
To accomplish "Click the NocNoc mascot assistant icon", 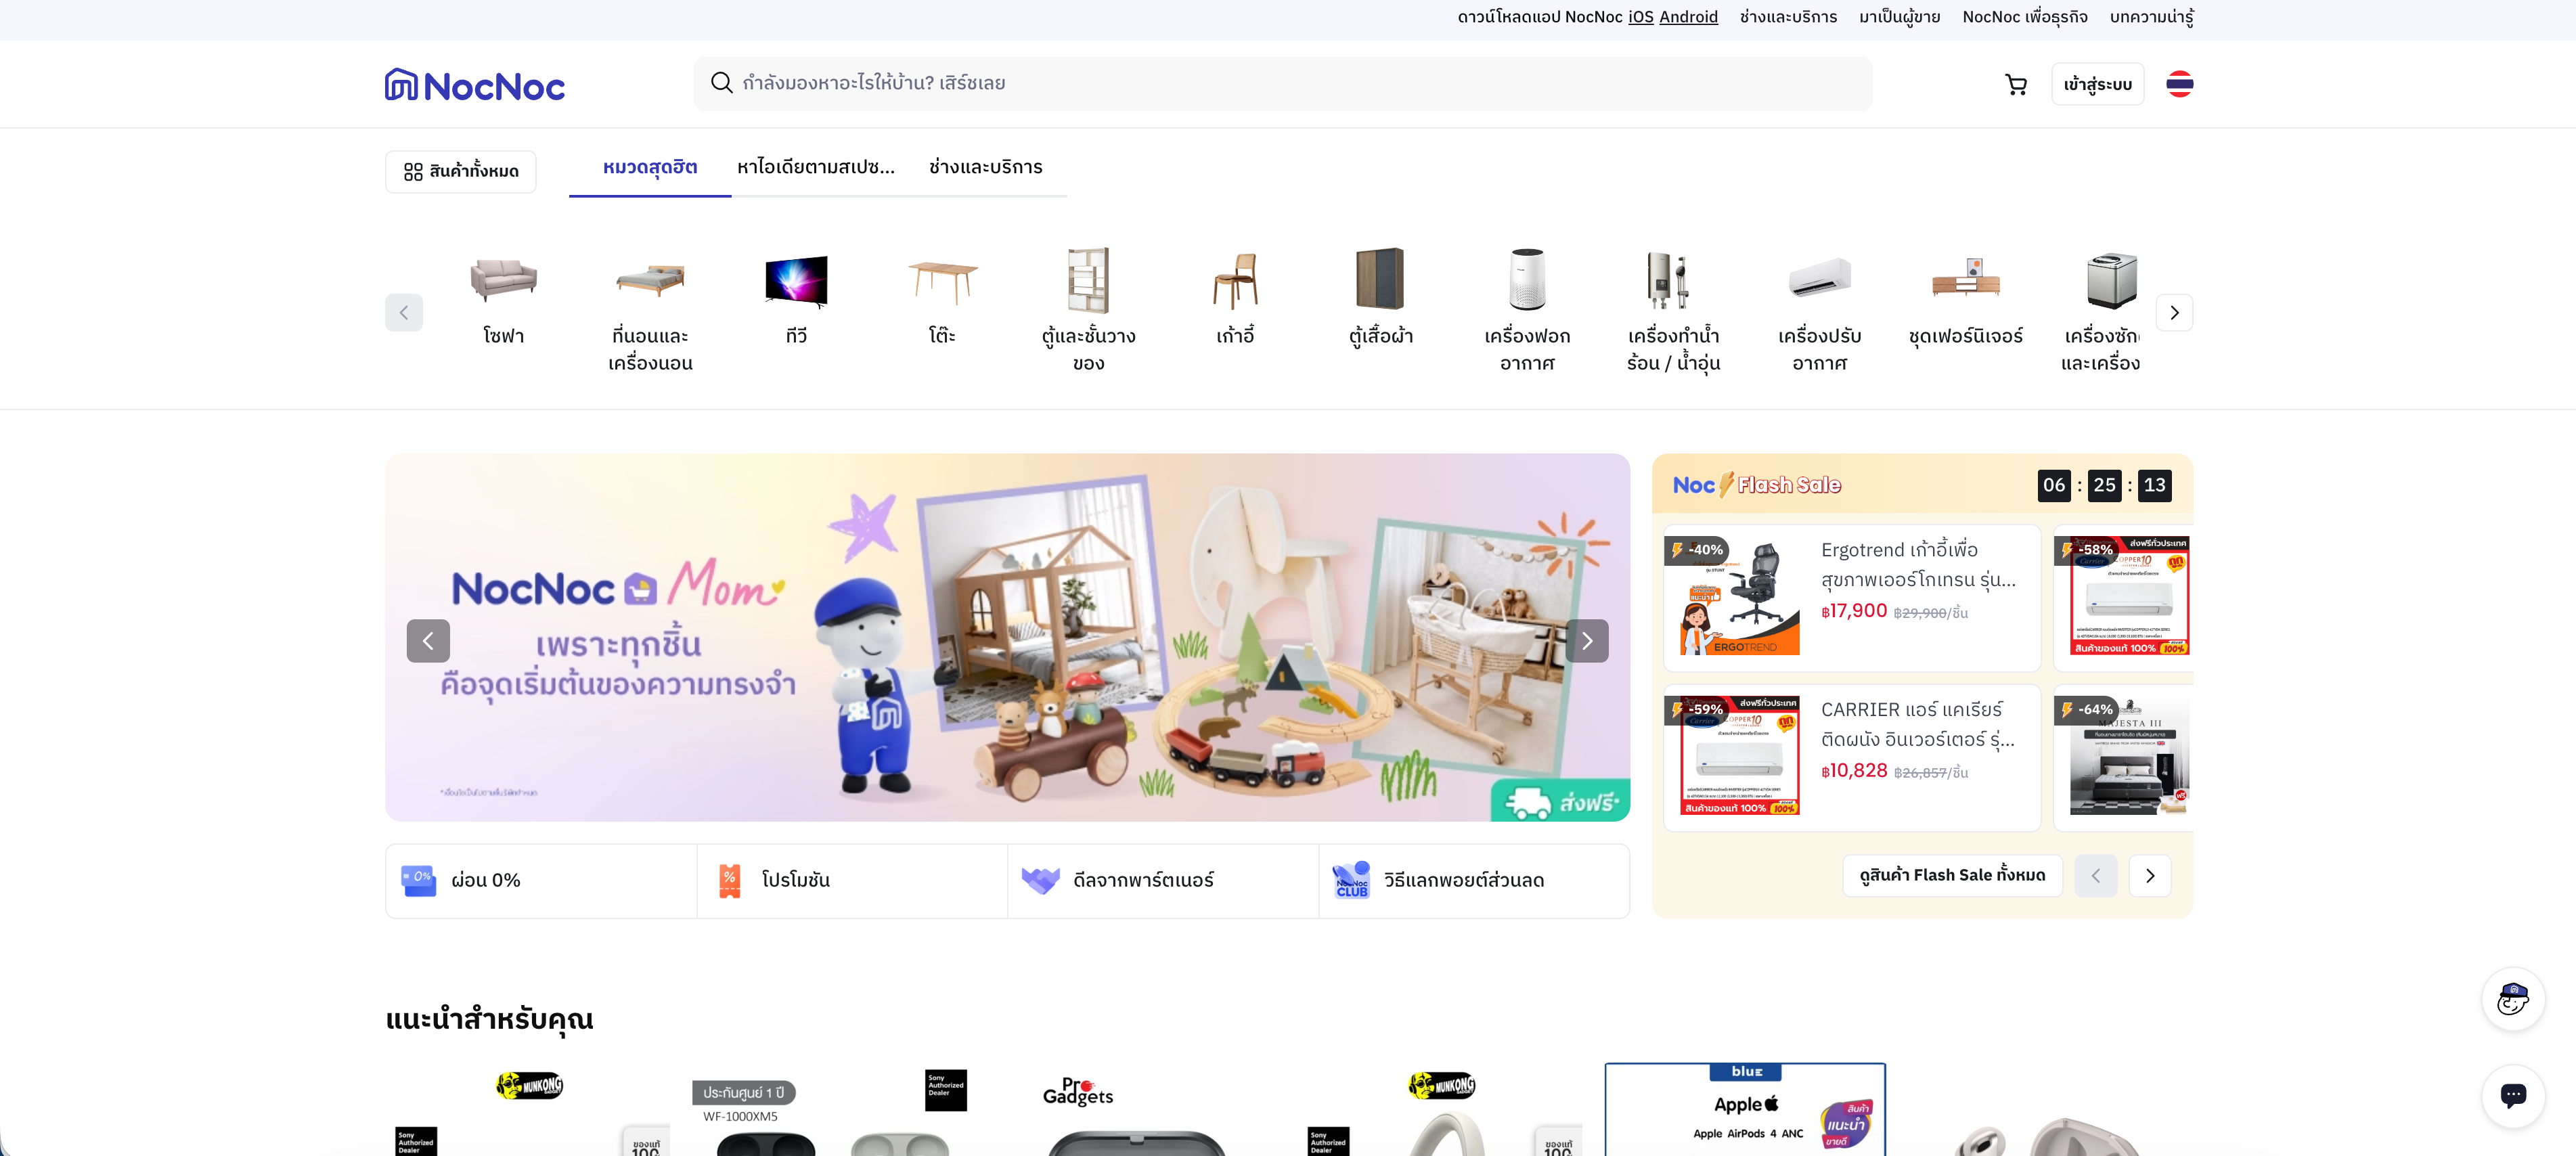I will [2512, 998].
